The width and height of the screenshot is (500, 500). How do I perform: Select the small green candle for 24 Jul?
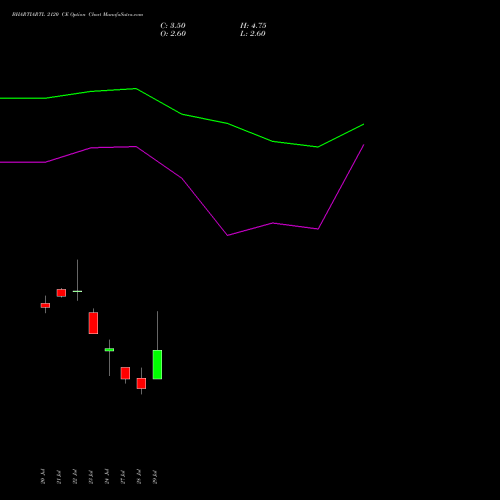click(109, 350)
